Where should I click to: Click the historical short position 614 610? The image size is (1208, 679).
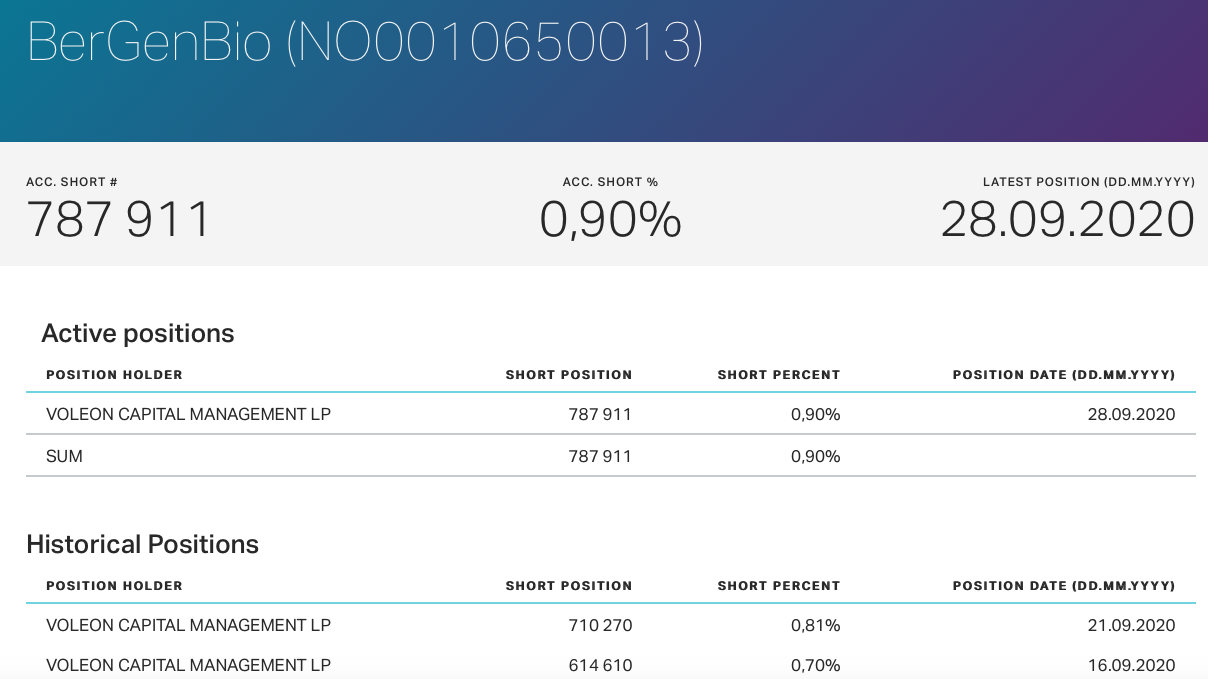tap(601, 665)
